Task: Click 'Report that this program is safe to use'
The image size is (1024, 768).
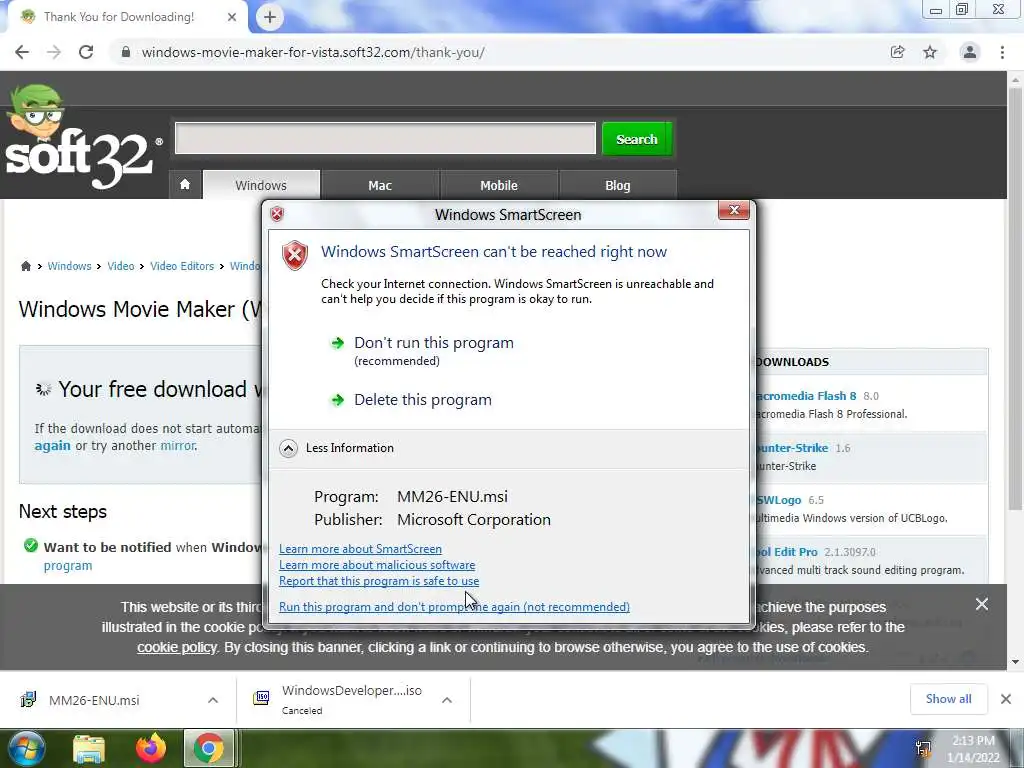Action: tap(379, 581)
